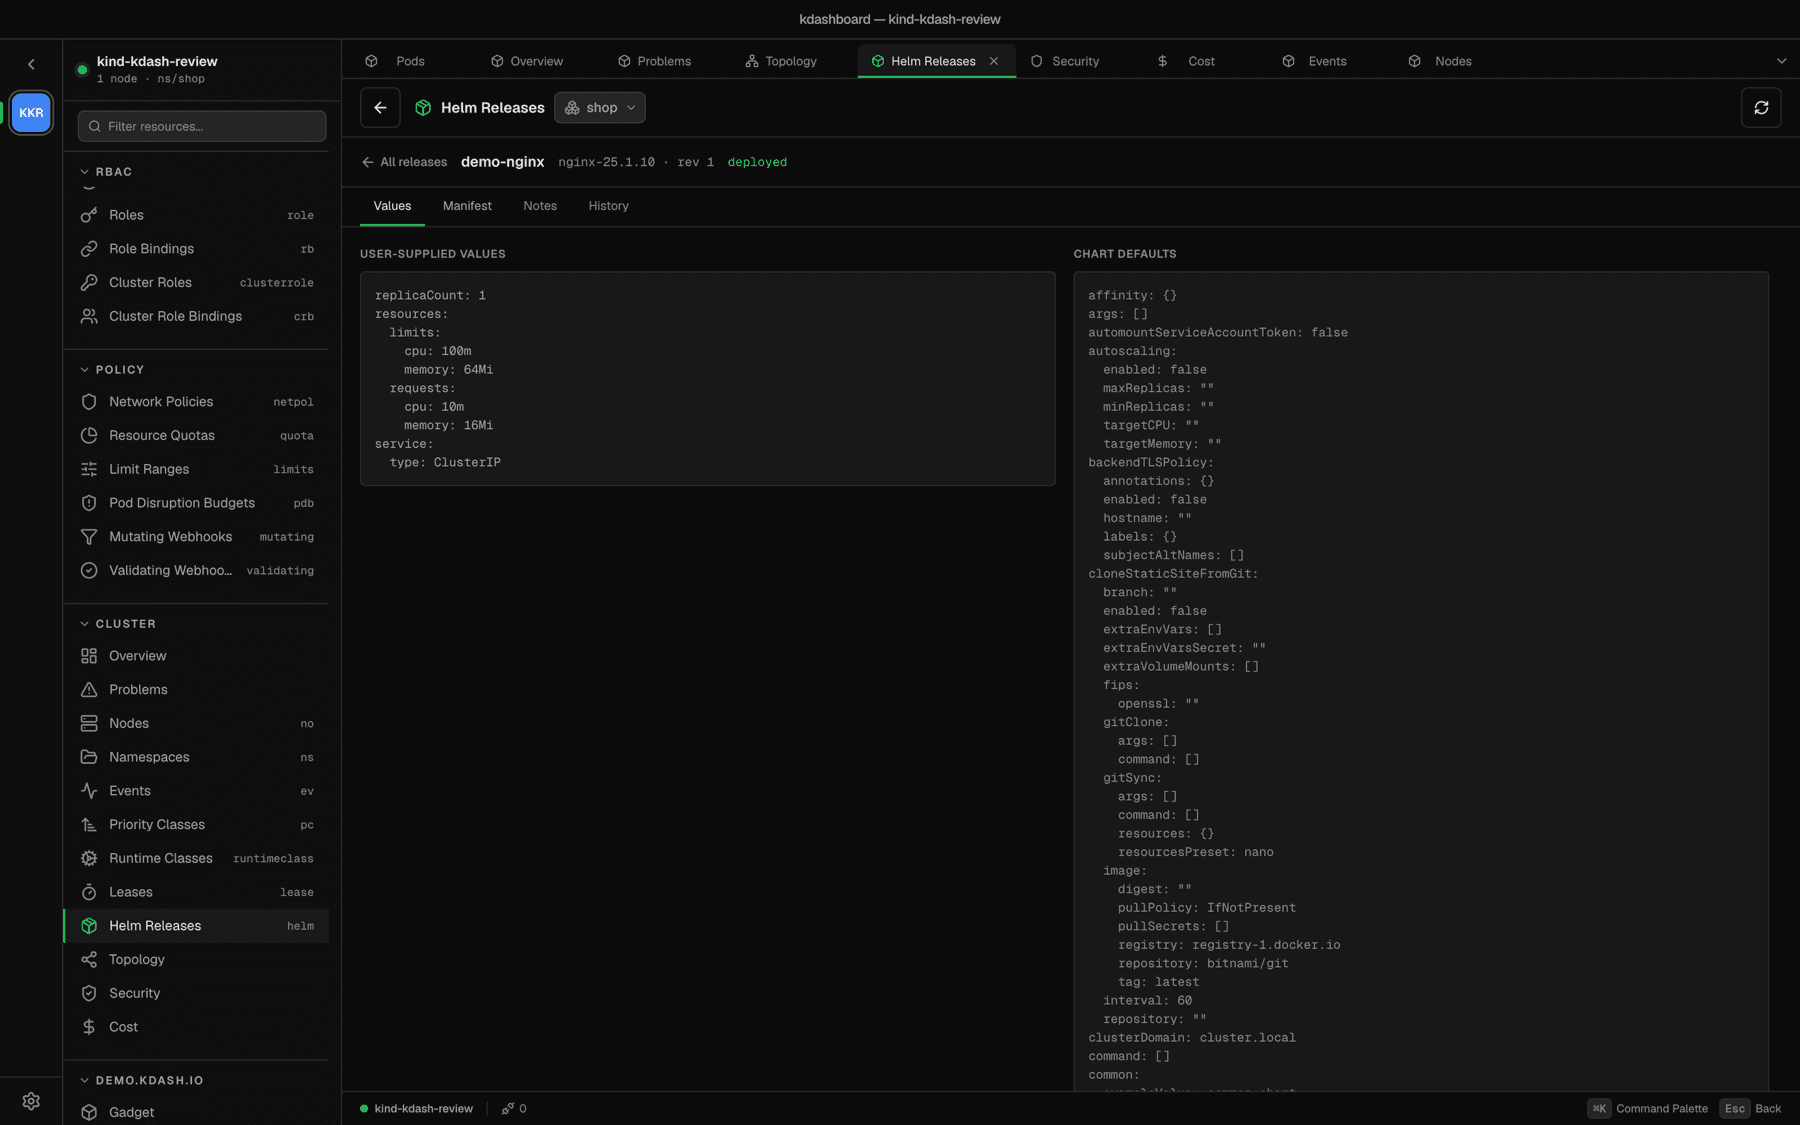The width and height of the screenshot is (1800, 1125).
Task: Open Priority Classes
Action: 196,825
